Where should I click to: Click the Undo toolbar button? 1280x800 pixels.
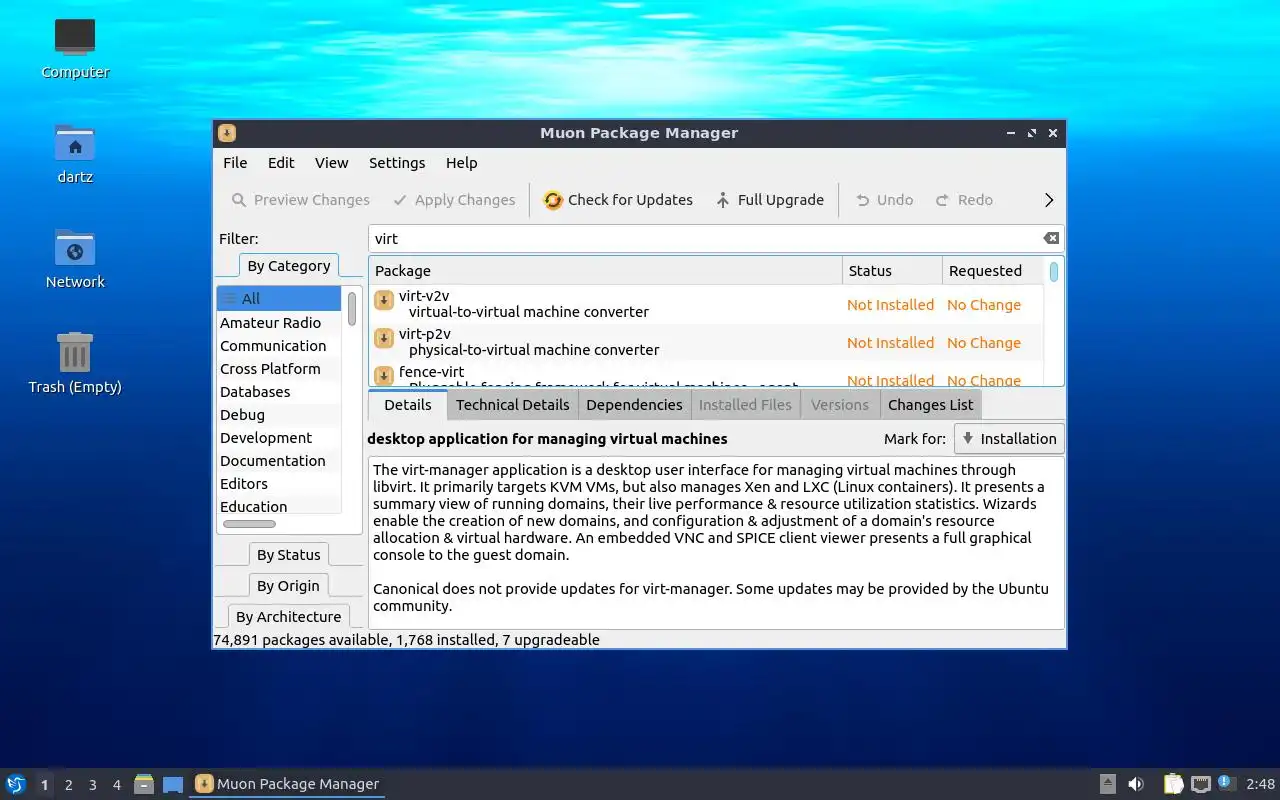coord(884,200)
